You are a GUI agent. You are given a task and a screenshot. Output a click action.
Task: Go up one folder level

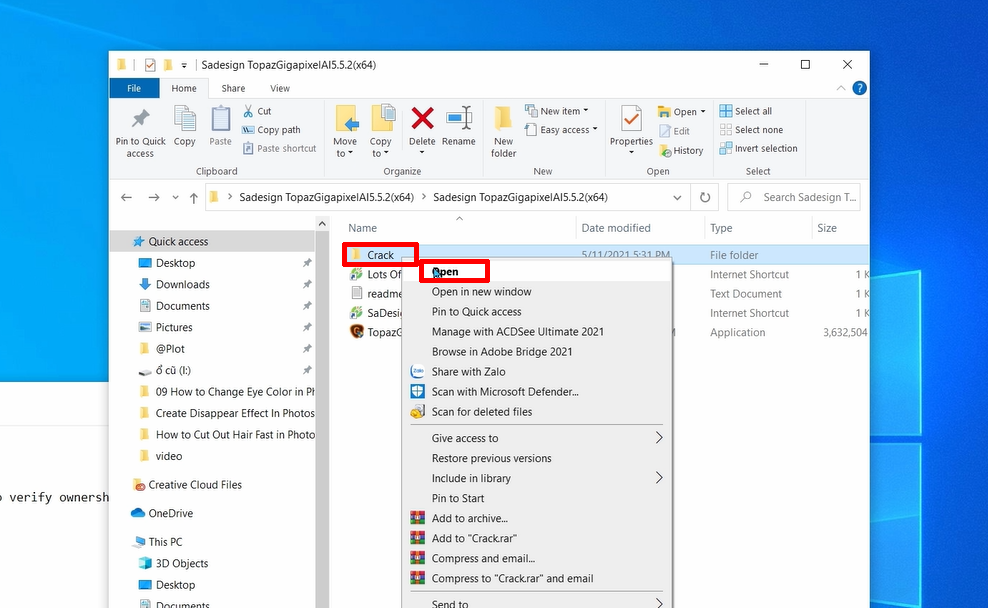pyautogui.click(x=194, y=197)
